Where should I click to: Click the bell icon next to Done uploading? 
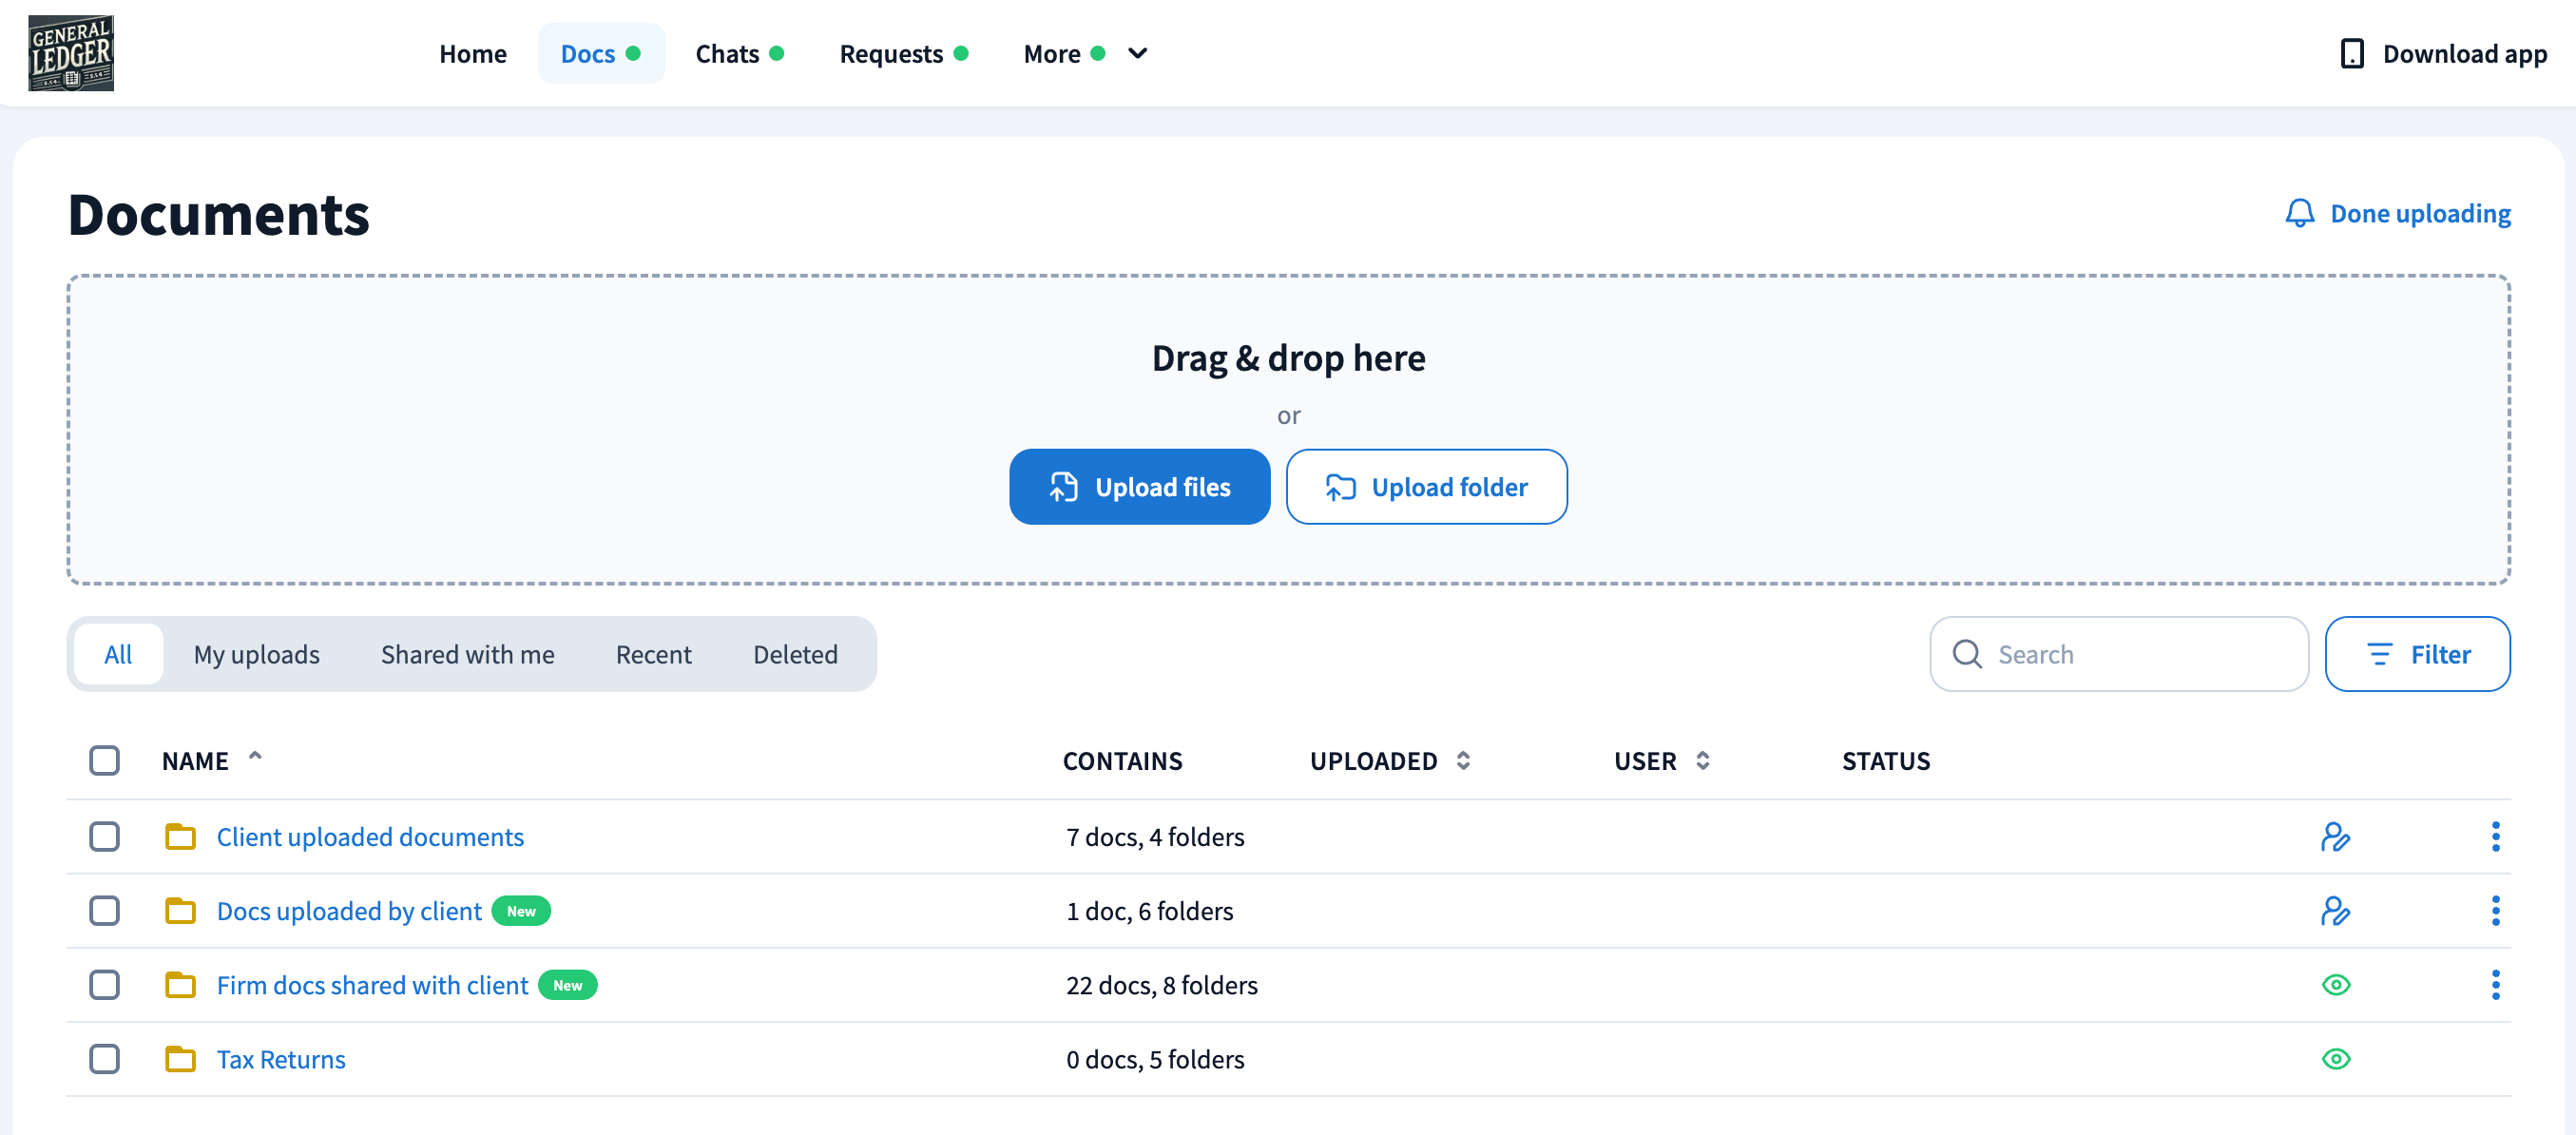click(x=2300, y=213)
